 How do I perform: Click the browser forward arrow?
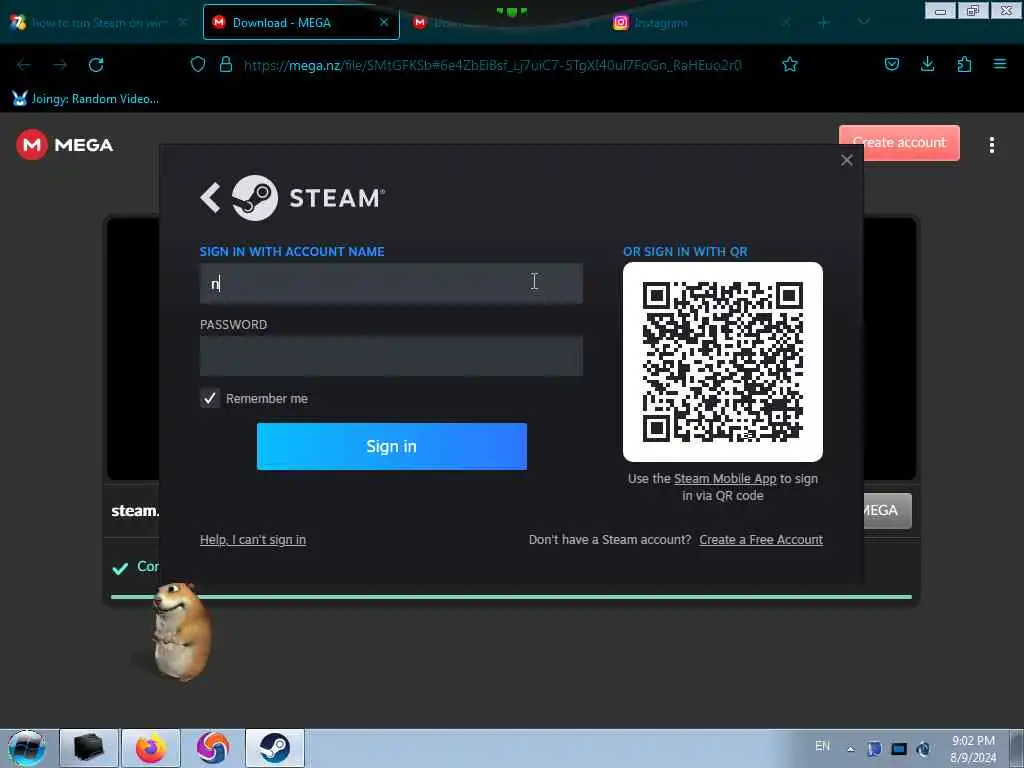point(60,65)
